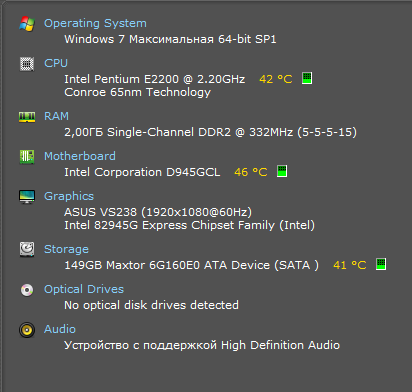Open the CPU section link
The width and height of the screenshot is (412, 392).
56,63
